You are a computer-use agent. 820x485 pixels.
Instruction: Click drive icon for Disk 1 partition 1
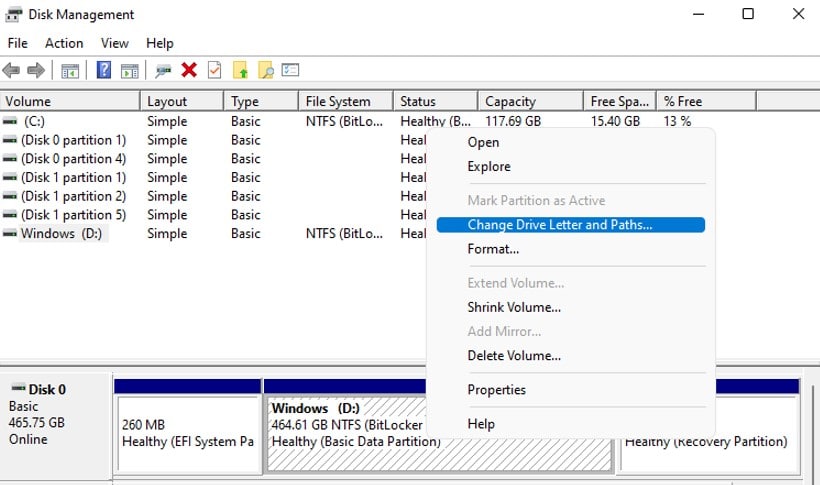(x=10, y=177)
